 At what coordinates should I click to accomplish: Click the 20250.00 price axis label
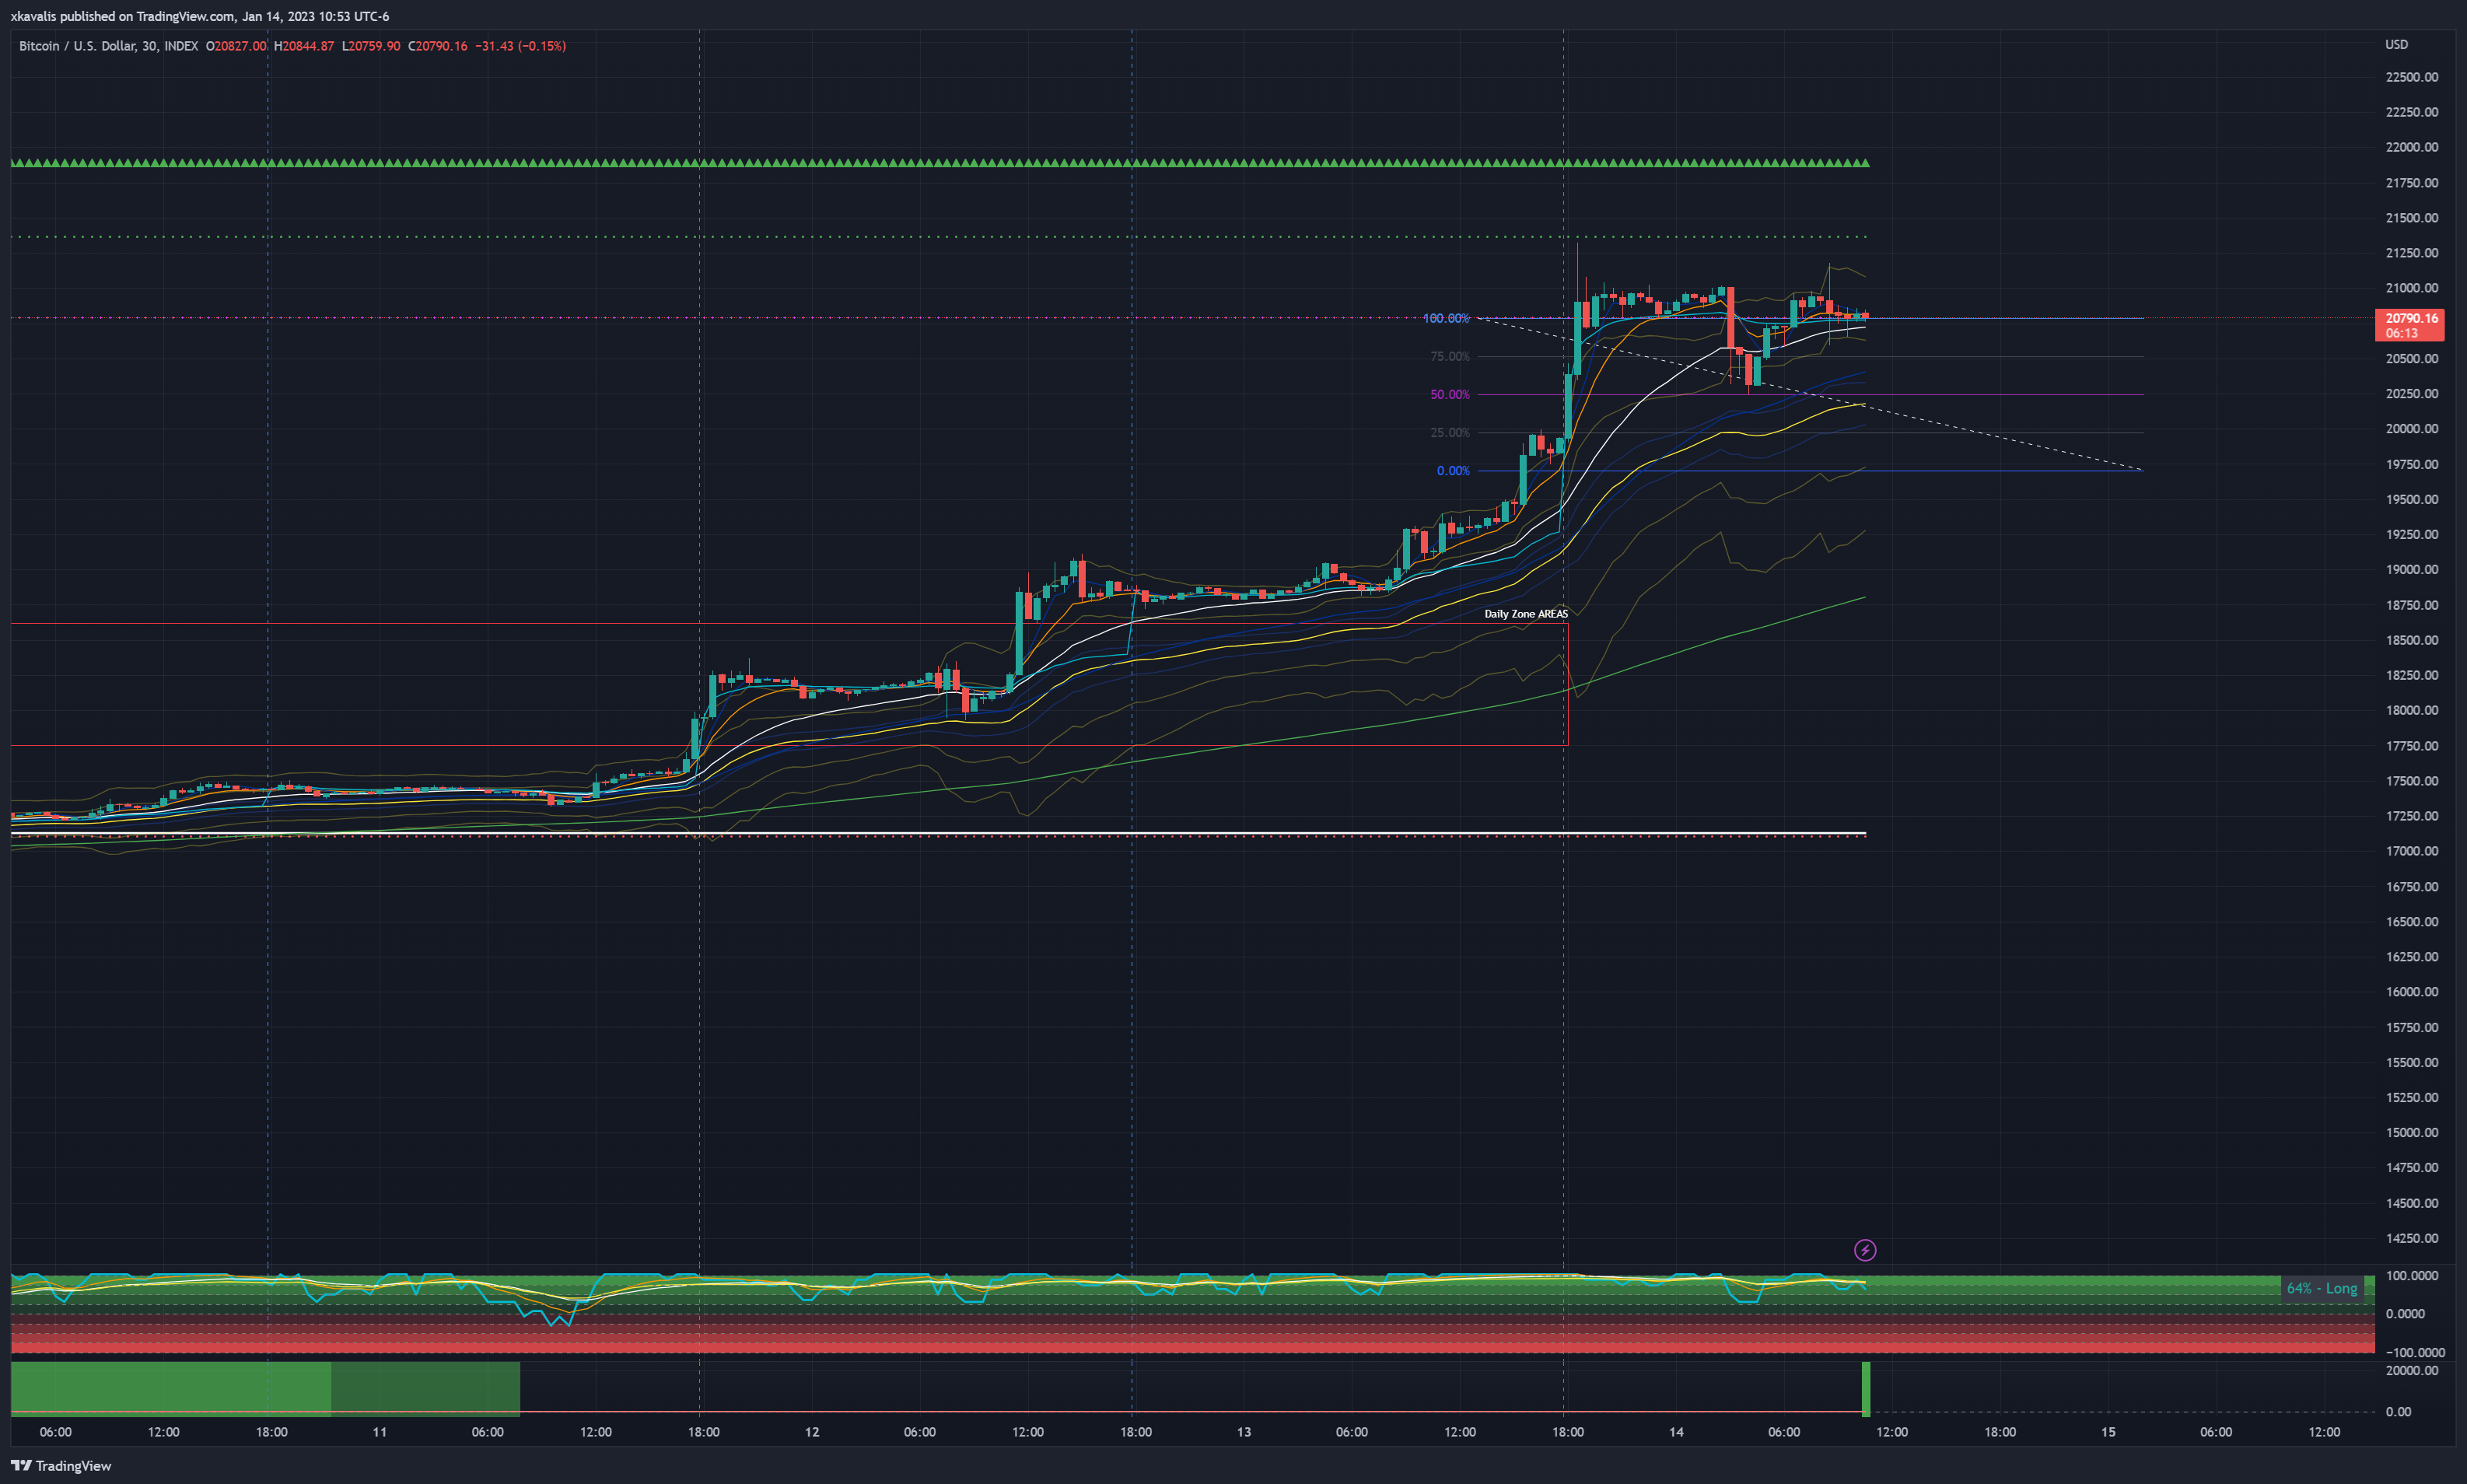pos(2411,394)
